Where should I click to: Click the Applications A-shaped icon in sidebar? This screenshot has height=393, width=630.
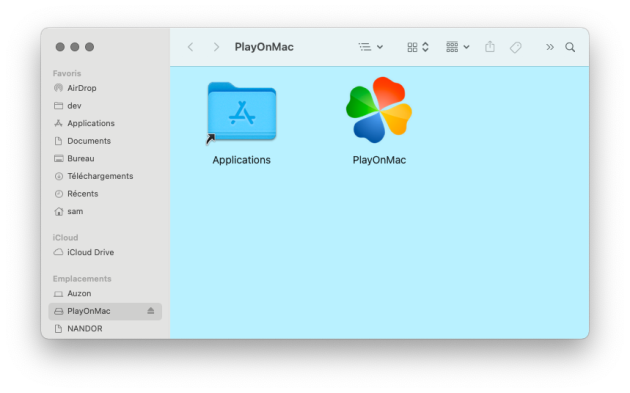click(x=59, y=123)
